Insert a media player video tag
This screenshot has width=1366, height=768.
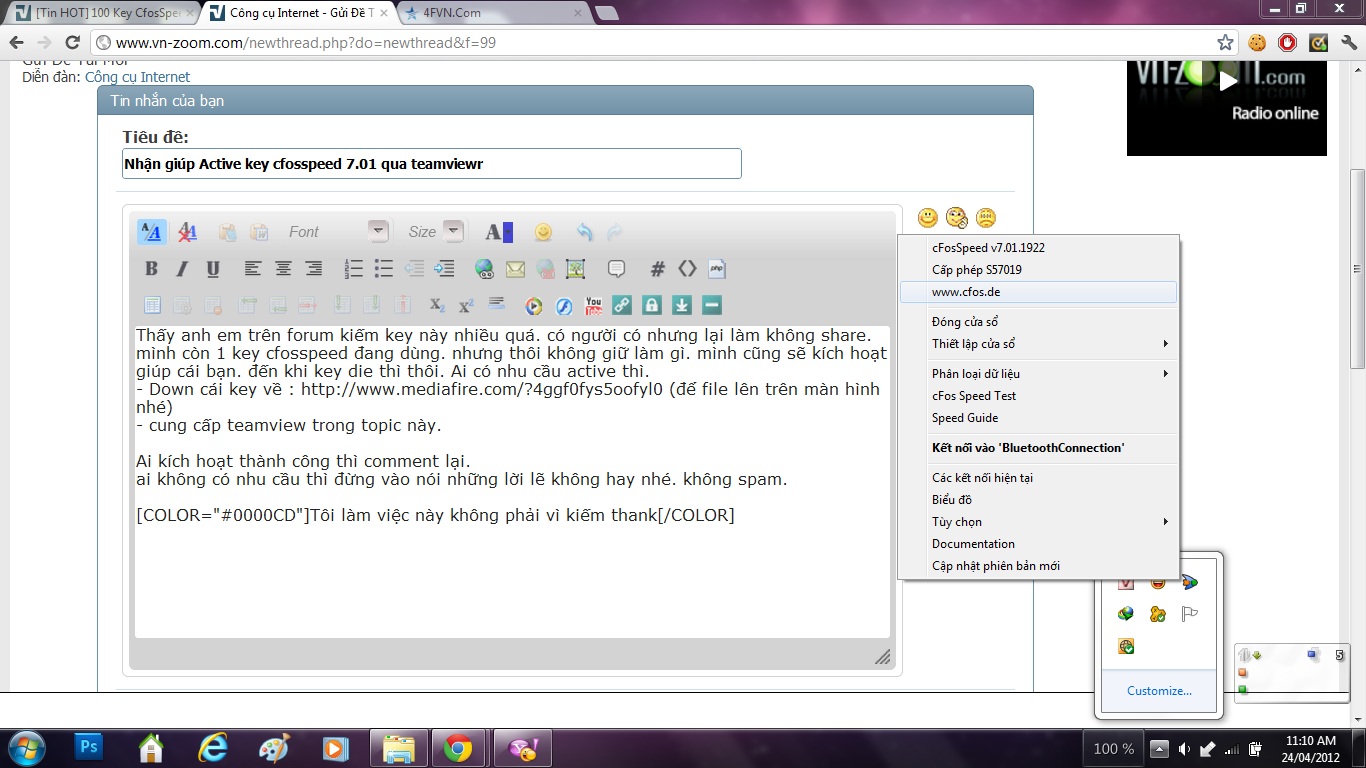534,306
